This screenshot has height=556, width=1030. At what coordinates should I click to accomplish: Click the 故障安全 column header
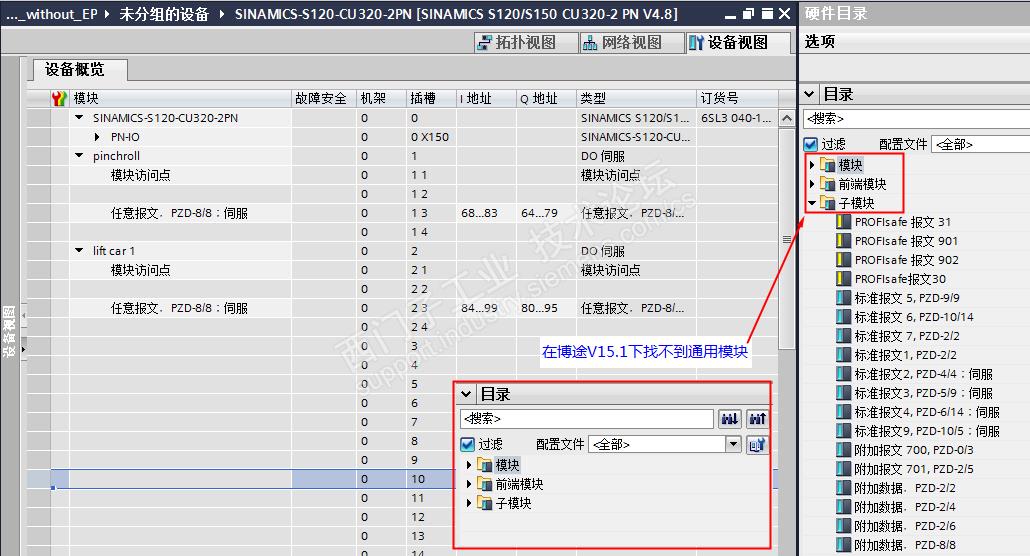(x=323, y=99)
